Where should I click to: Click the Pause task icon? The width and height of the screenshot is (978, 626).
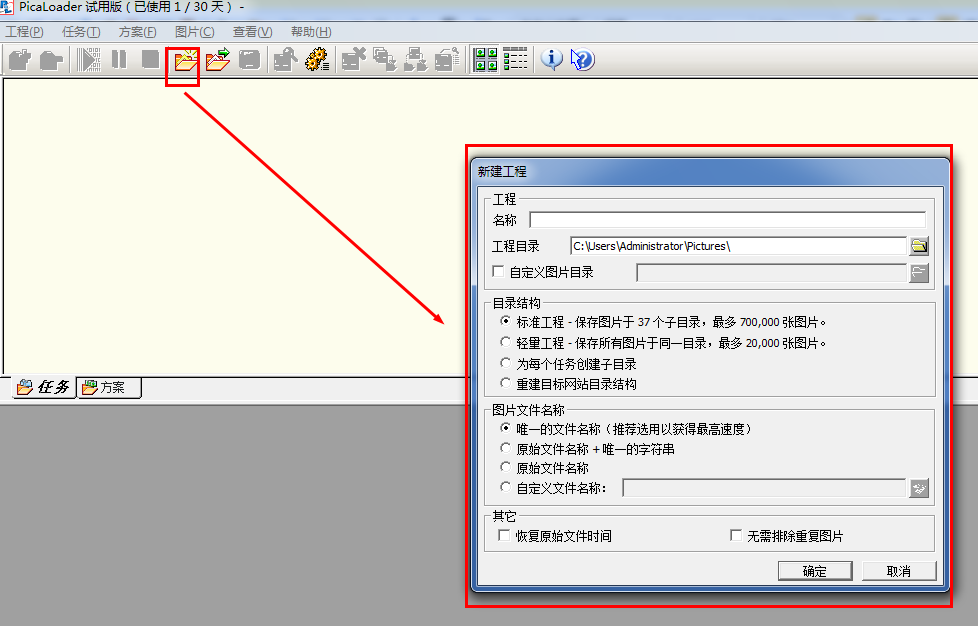(x=119, y=60)
